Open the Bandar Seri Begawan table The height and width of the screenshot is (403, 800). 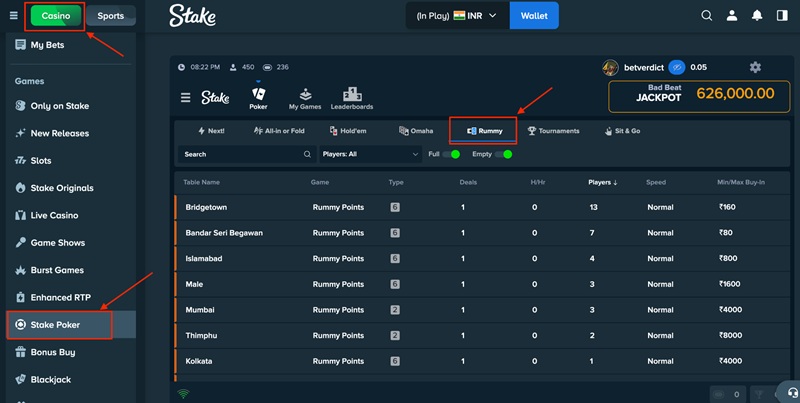click(x=483, y=233)
